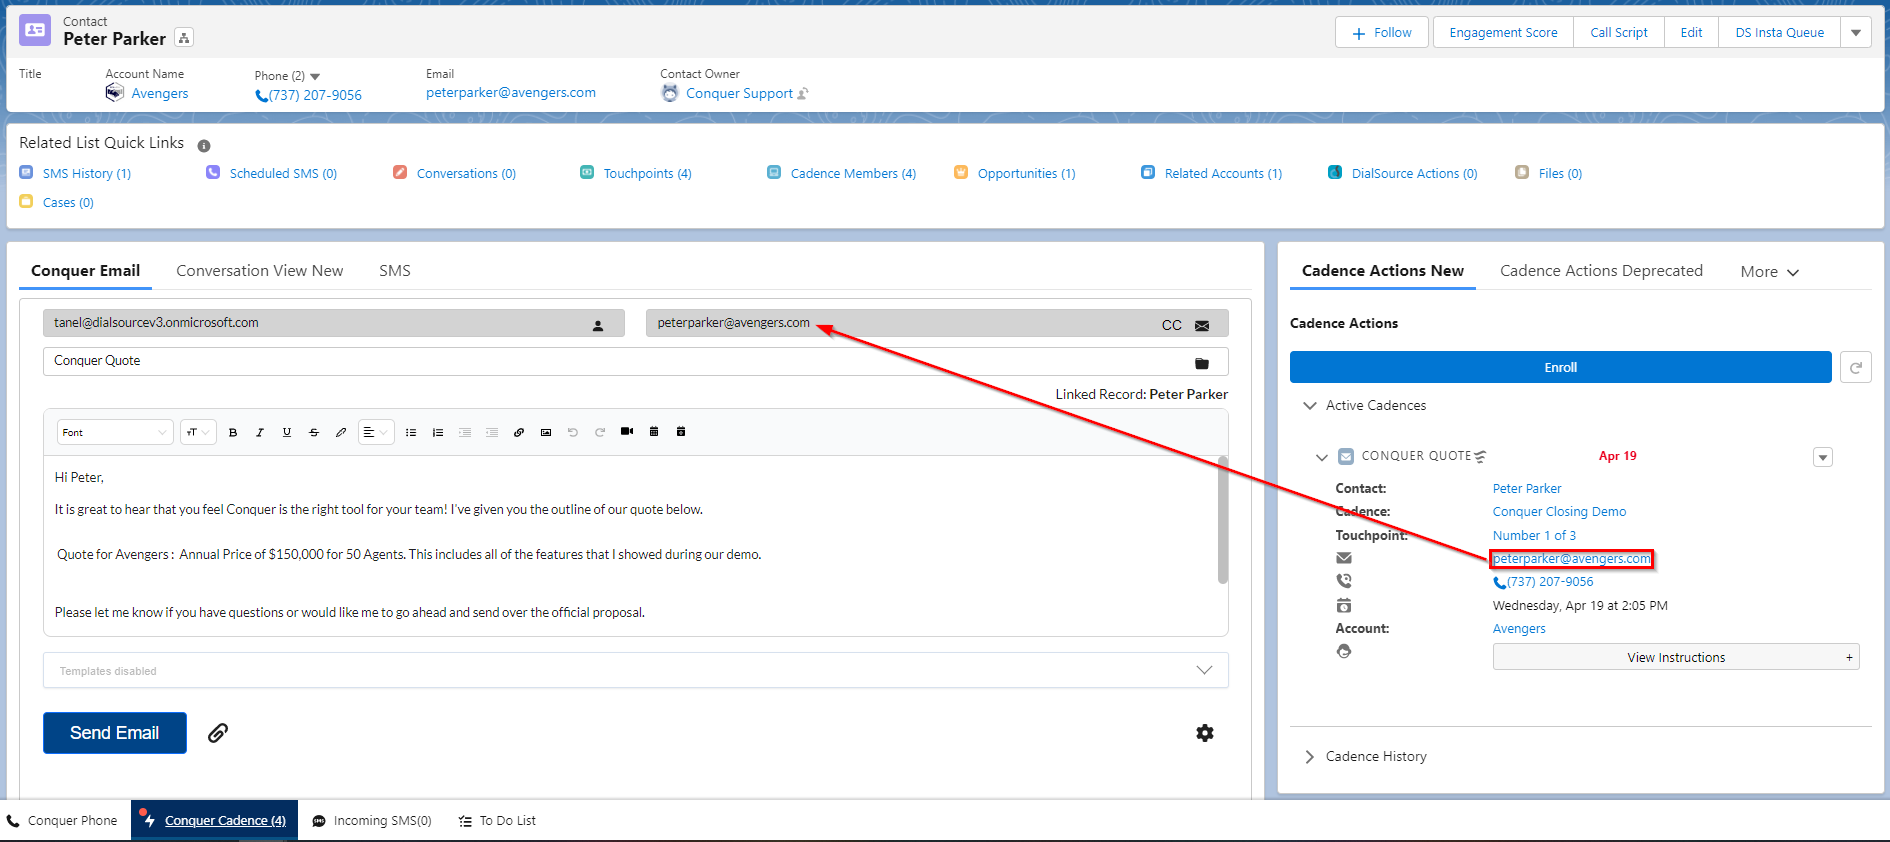The width and height of the screenshot is (1890, 842).
Task: Open the To Do List utility item
Action: click(497, 820)
